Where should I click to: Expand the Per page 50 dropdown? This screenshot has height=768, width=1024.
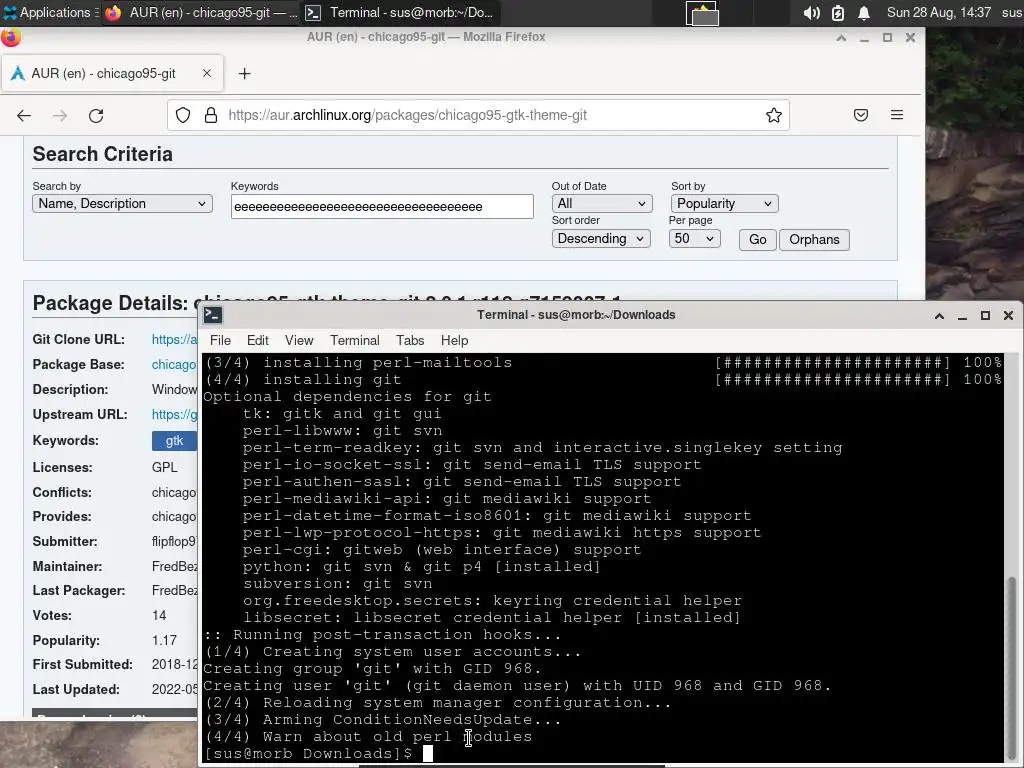(694, 238)
